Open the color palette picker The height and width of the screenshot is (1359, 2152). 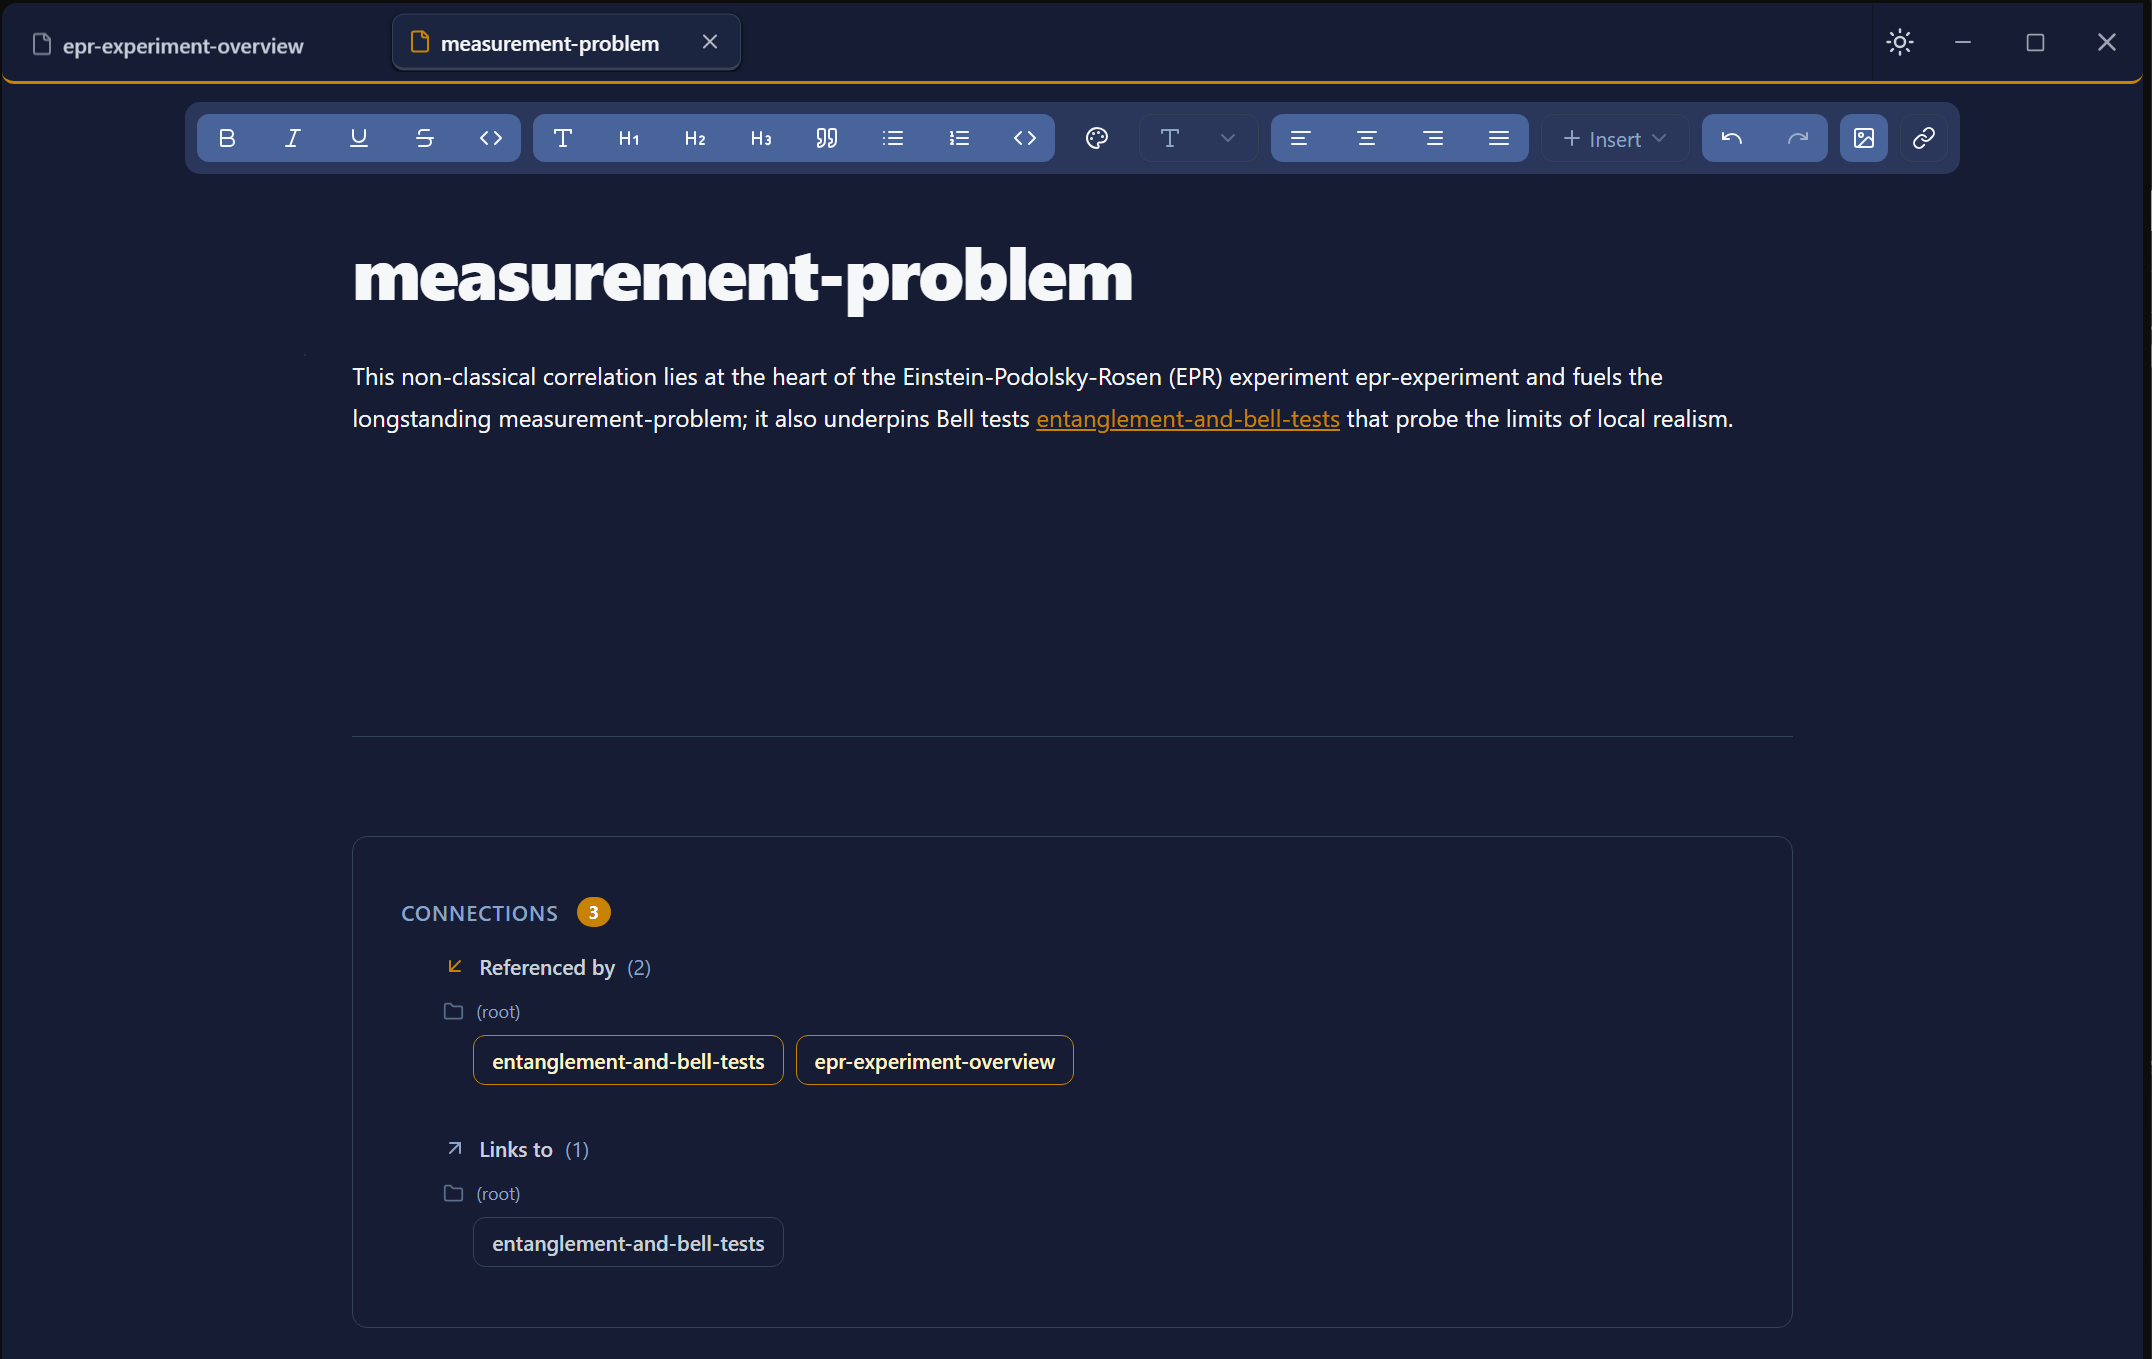pyautogui.click(x=1097, y=138)
